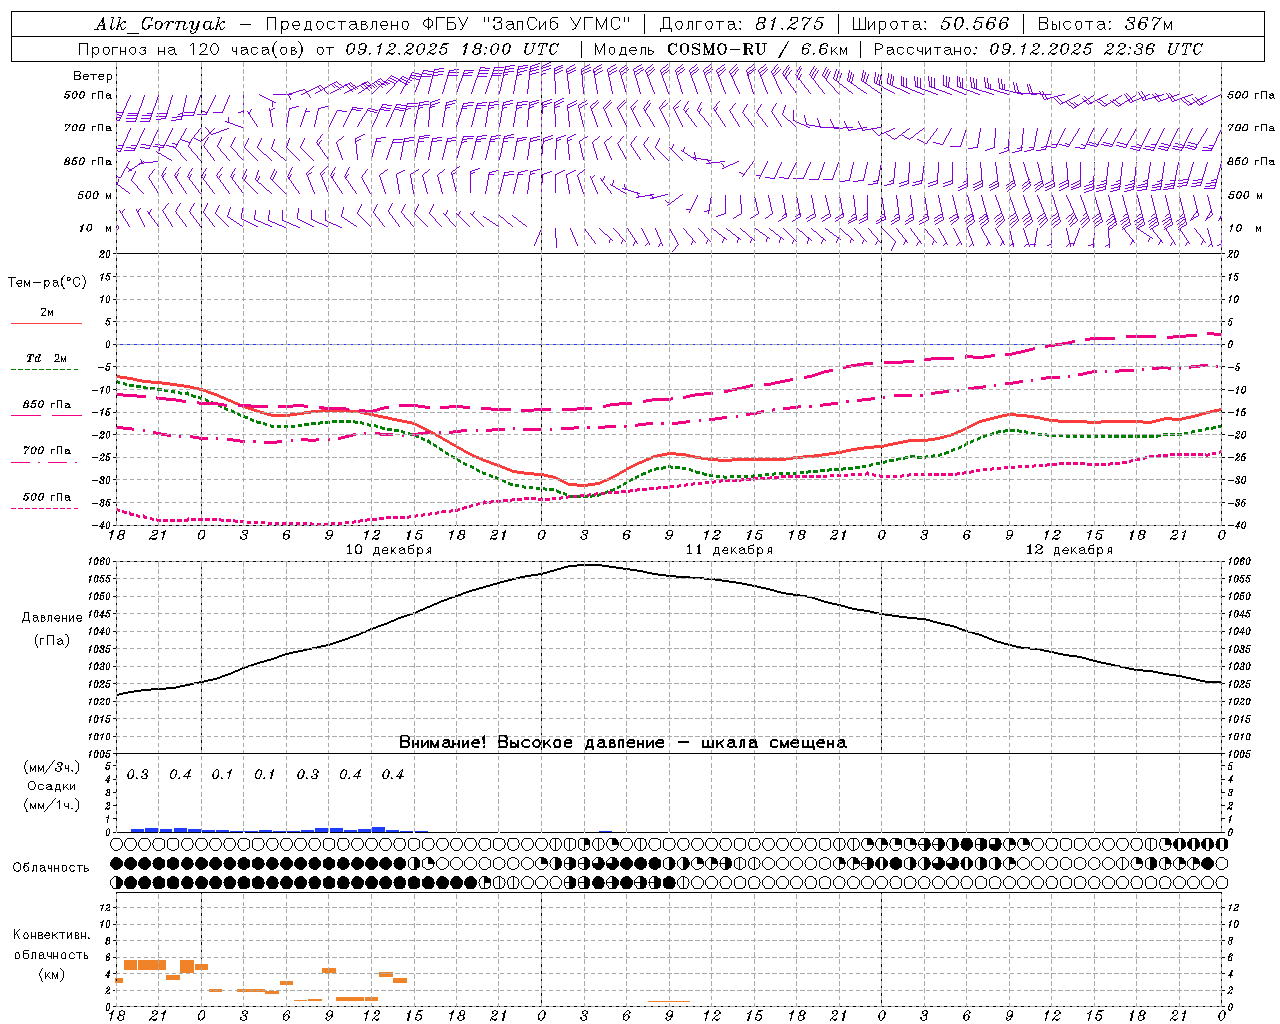Click the Модель COSMO-RU / 6.6км label
This screenshot has height=1024, width=1280.
[x=721, y=49]
